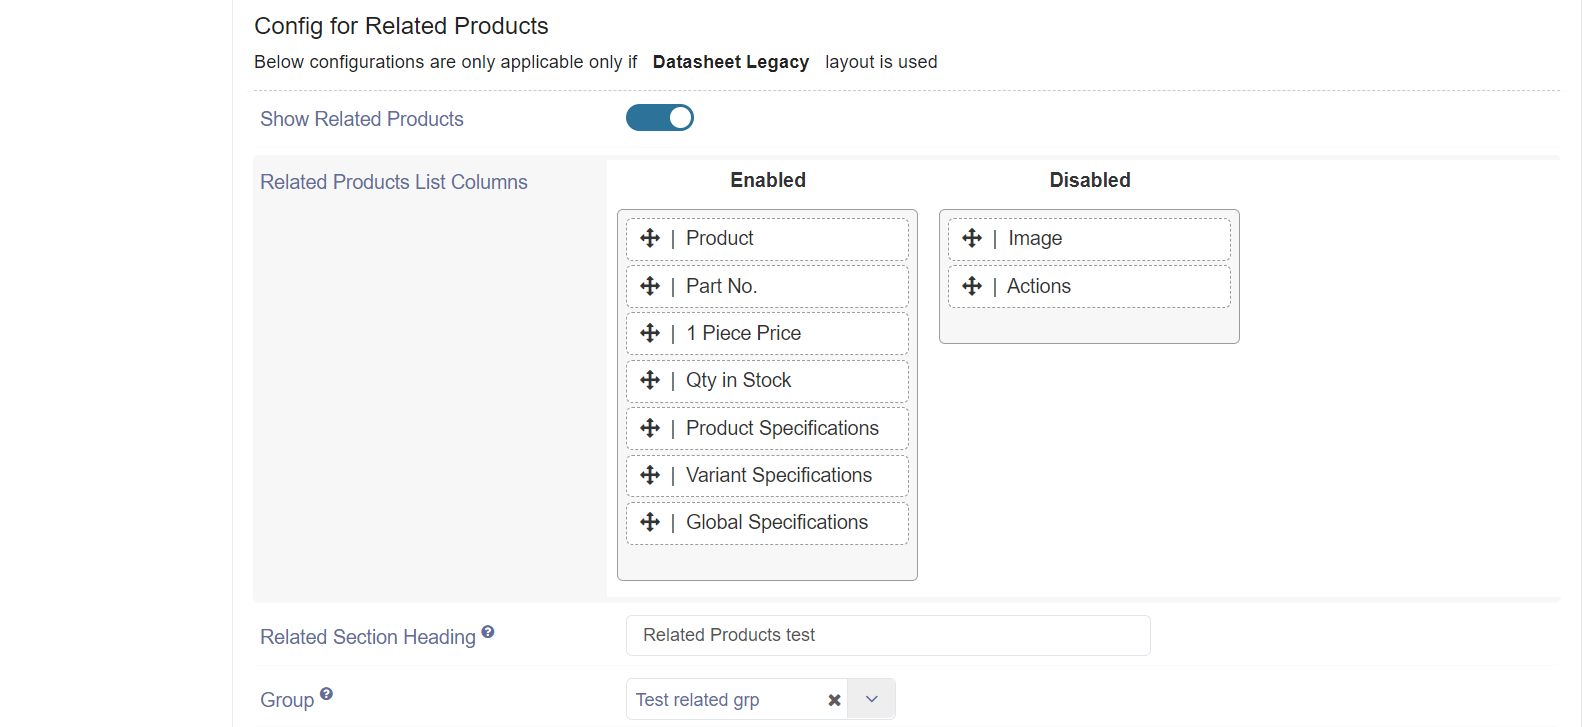Click the Related Section Heading input field
The image size is (1582, 727).
click(888, 636)
